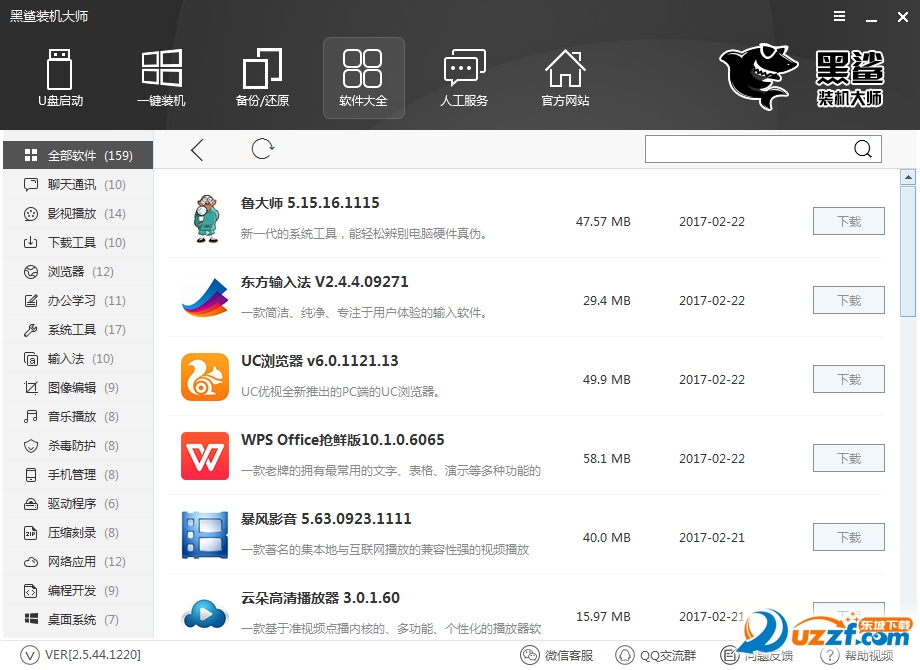
Task: Refresh the software list
Action: pos(262,148)
